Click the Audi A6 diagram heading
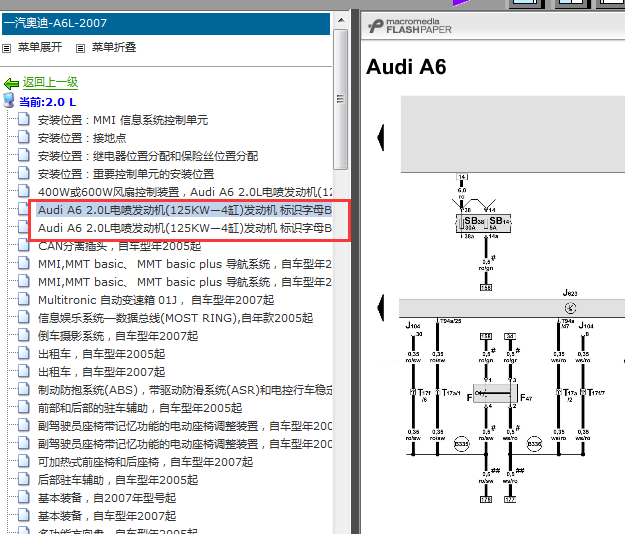 406,67
